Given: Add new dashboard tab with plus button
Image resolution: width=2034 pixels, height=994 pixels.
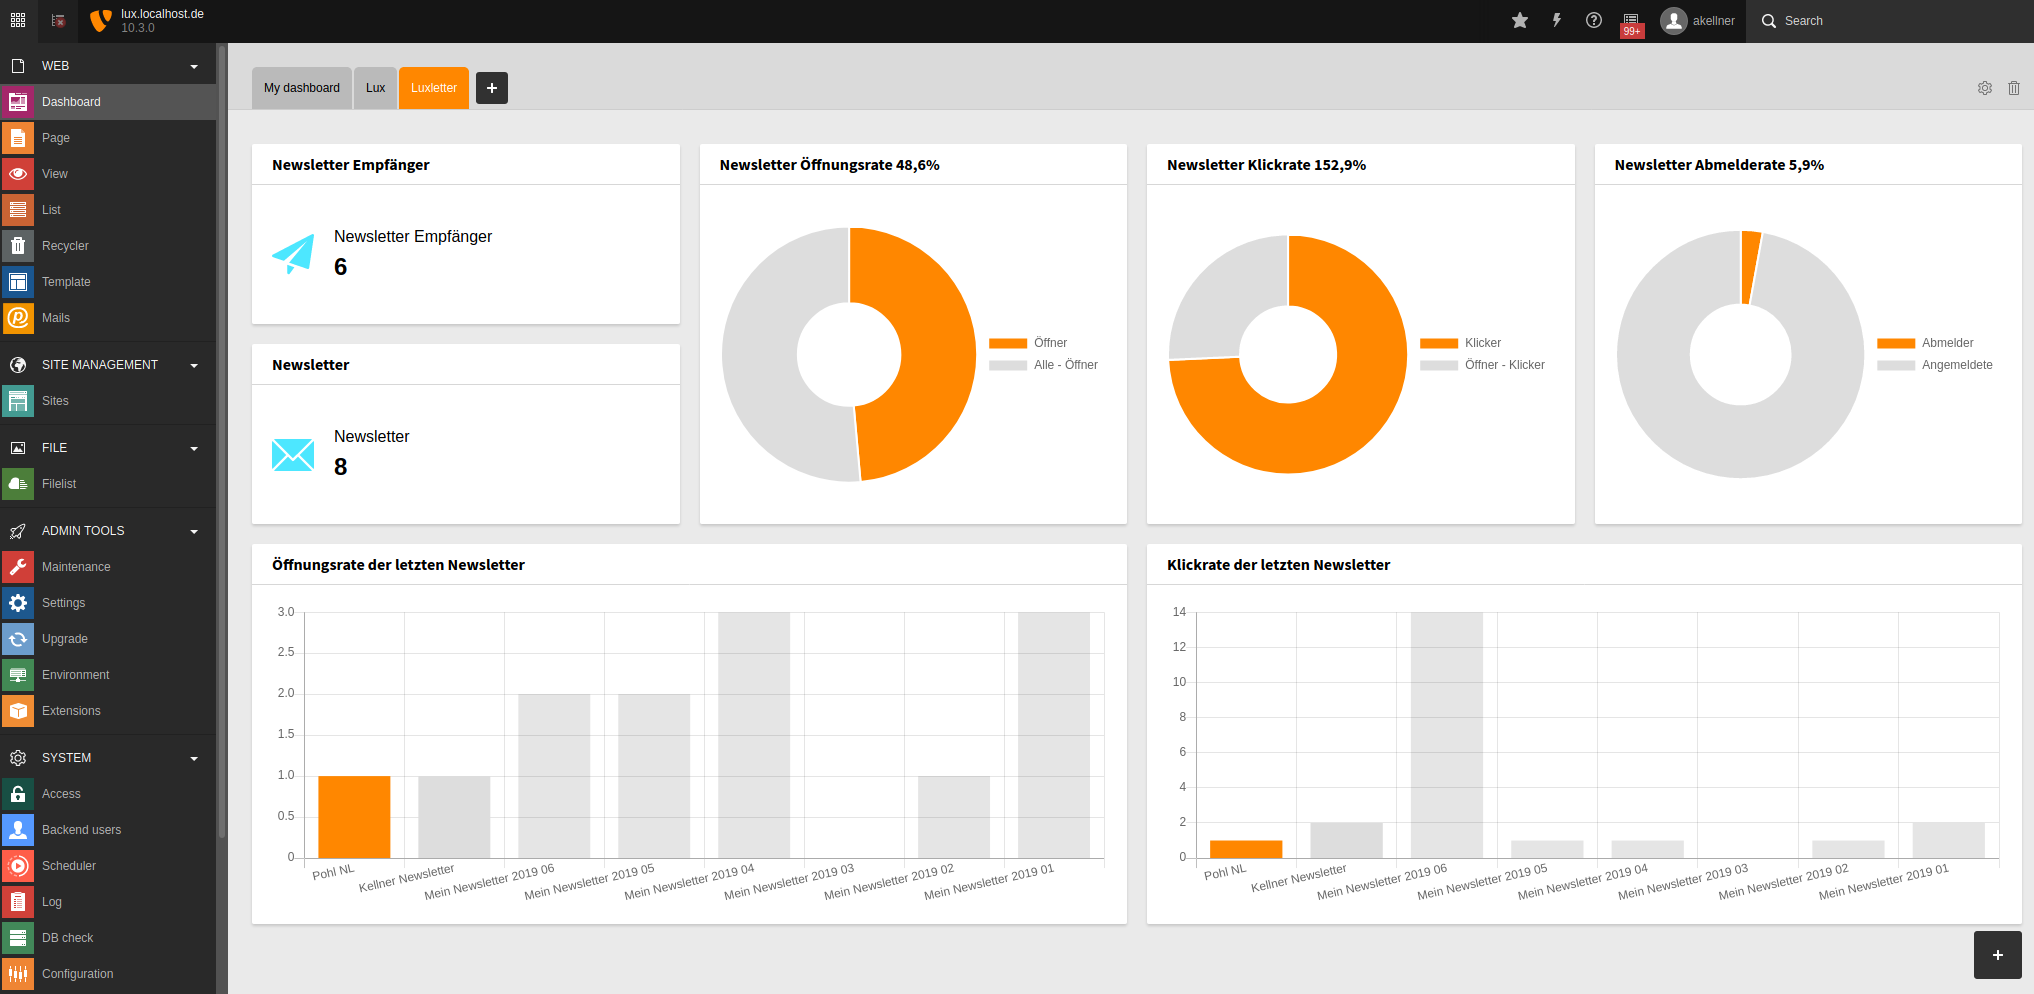Looking at the screenshot, I should 492,88.
